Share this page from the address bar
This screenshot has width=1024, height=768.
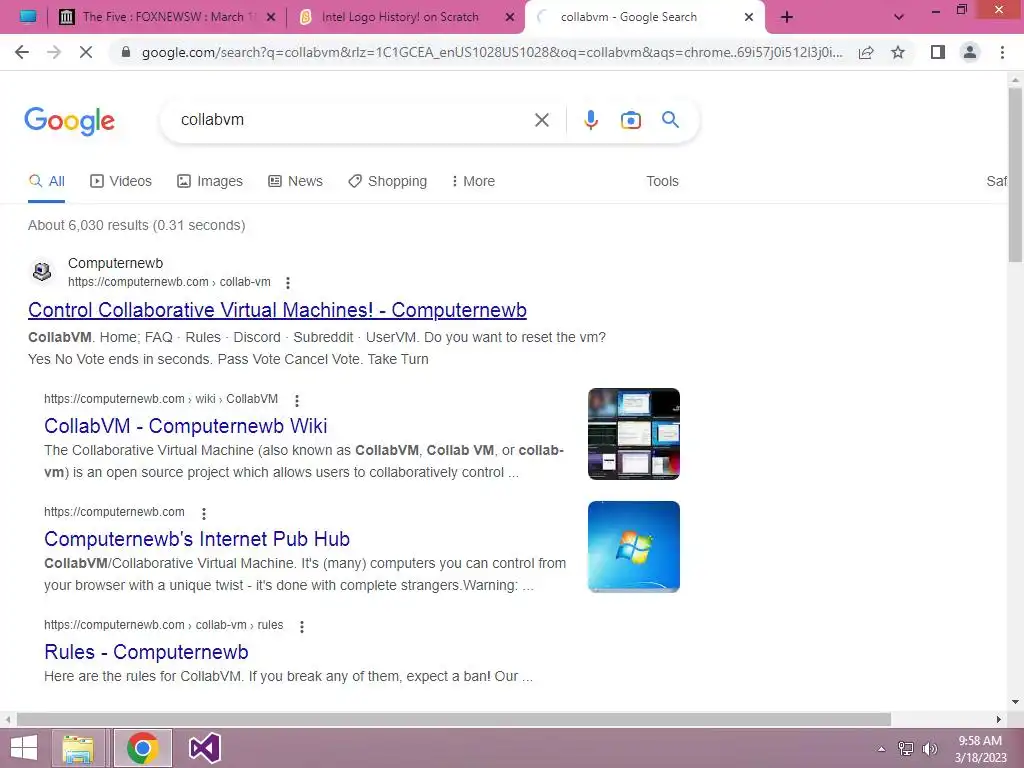tap(866, 52)
